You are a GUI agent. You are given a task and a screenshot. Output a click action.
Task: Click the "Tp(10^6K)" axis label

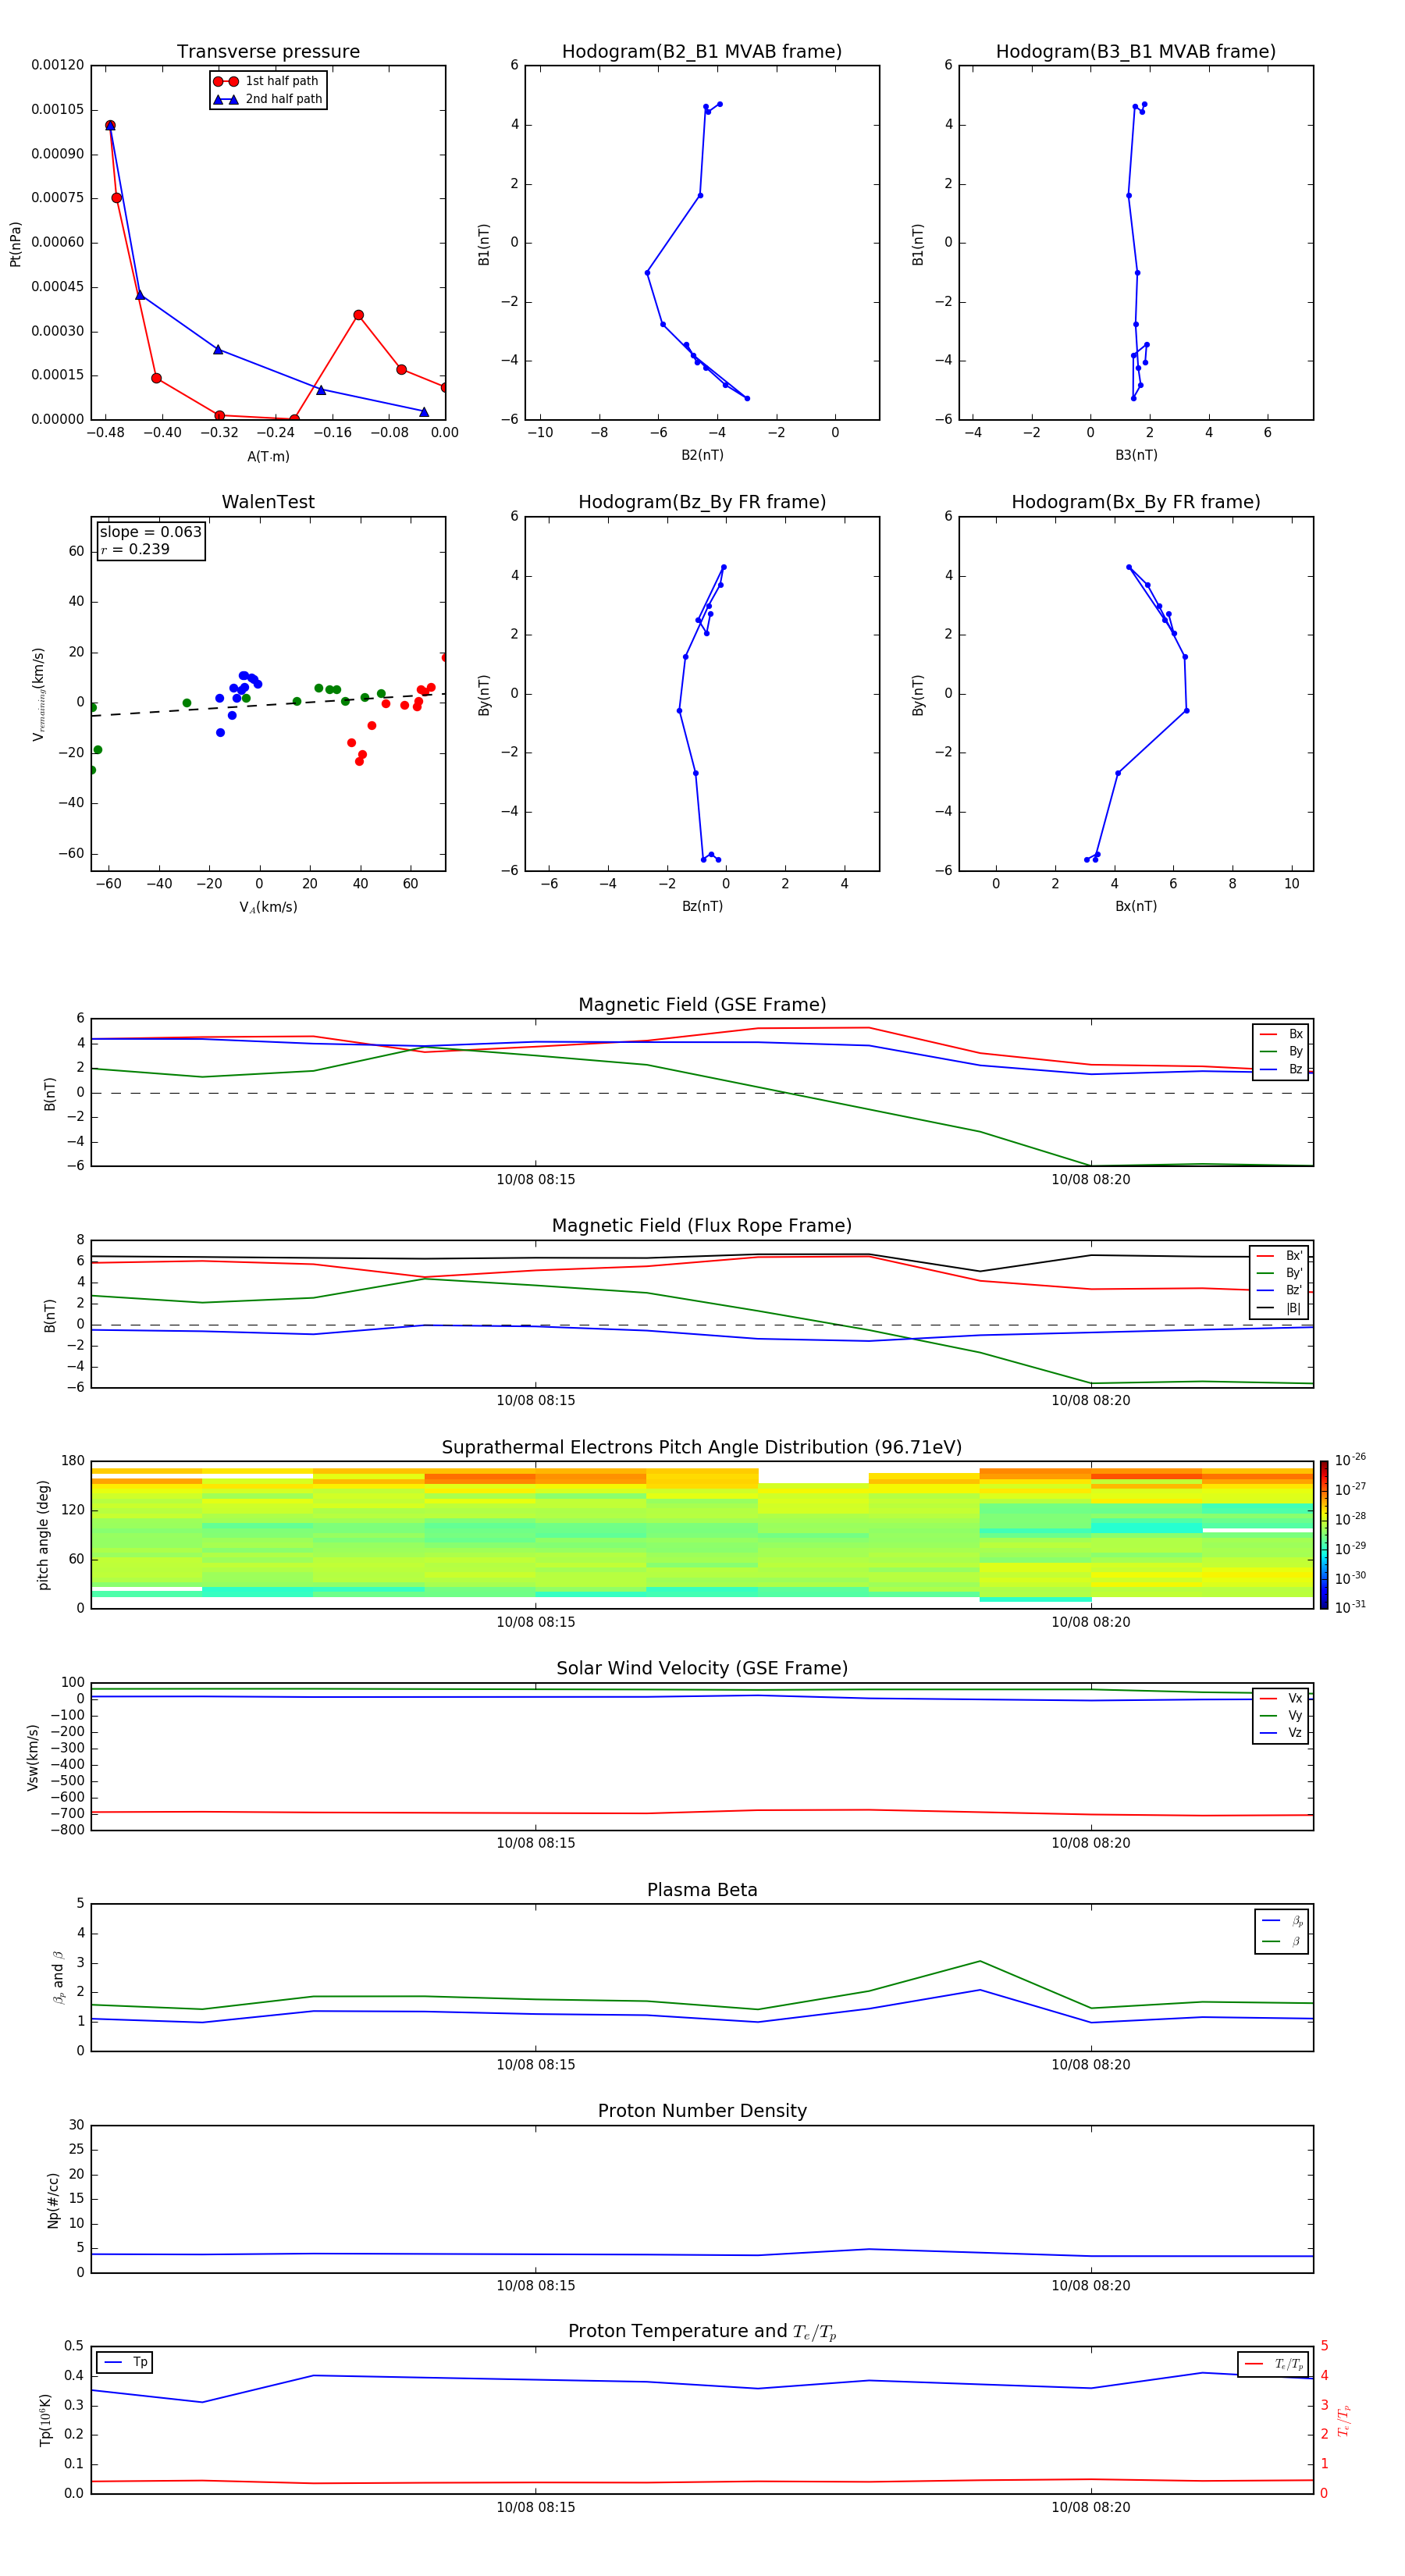coord(45,2420)
